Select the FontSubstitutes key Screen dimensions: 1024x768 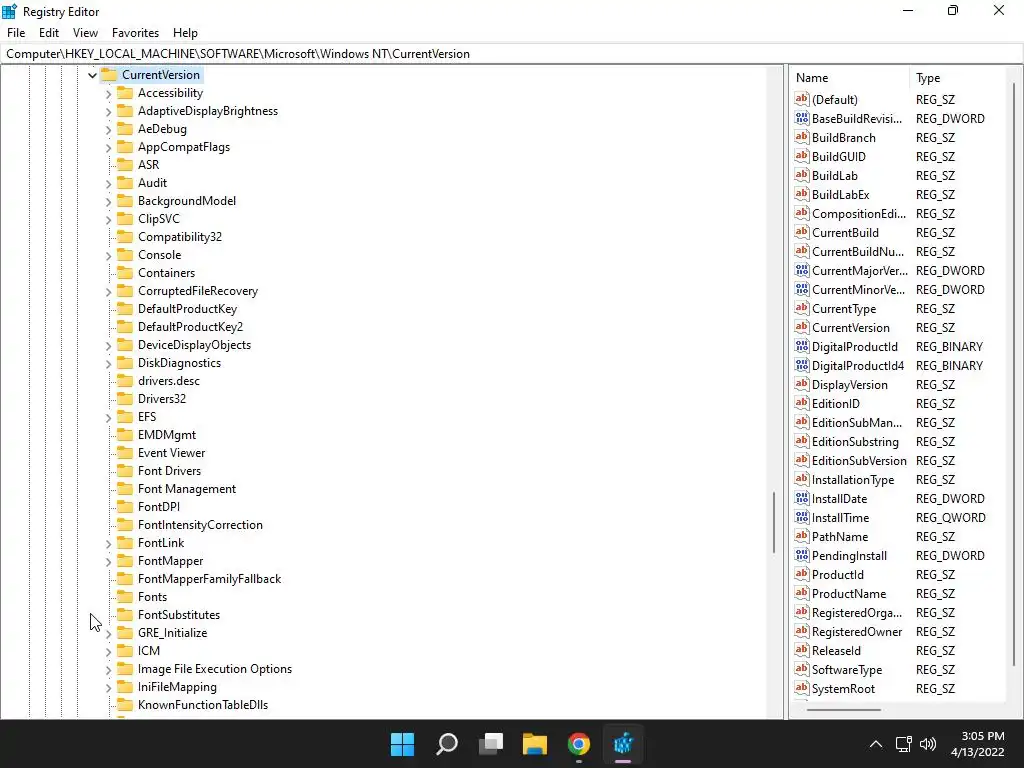pos(178,615)
